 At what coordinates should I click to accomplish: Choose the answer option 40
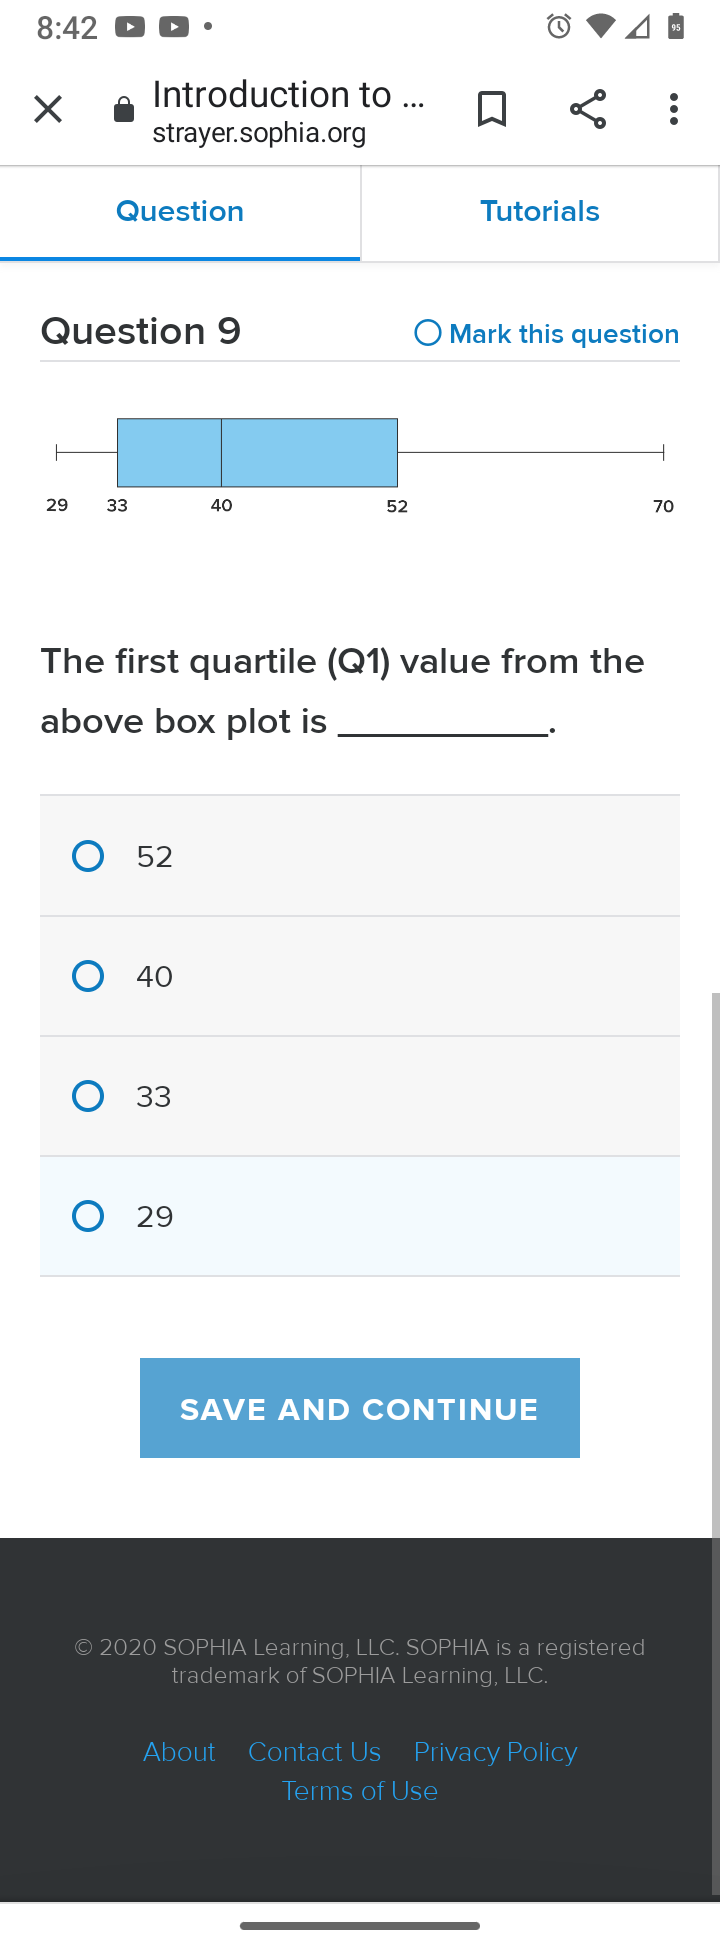click(x=360, y=976)
